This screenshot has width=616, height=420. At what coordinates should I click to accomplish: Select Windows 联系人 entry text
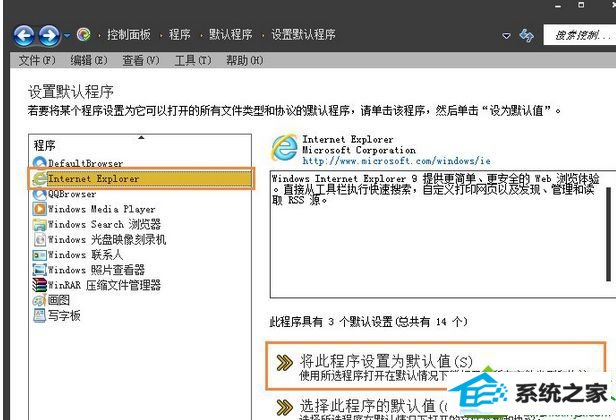point(85,255)
